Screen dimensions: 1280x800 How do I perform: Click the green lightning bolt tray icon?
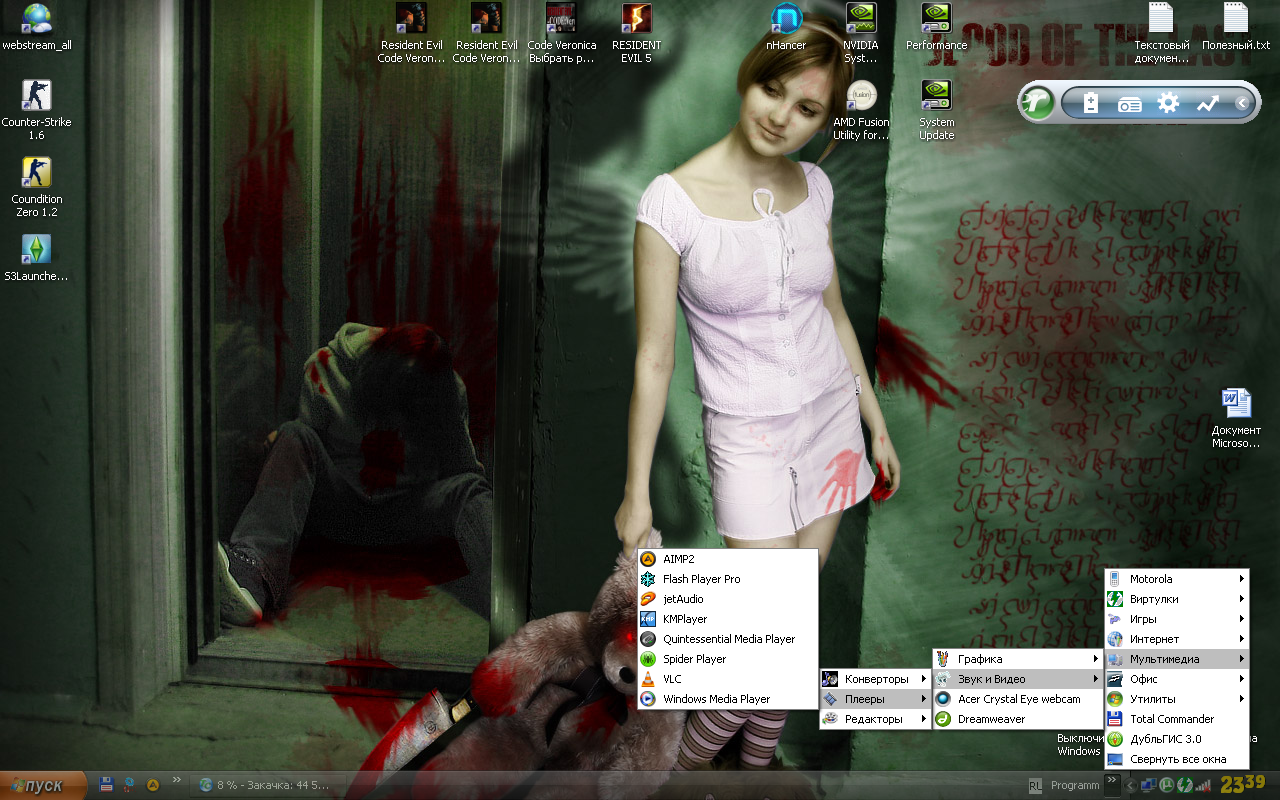pyautogui.click(x=1183, y=785)
